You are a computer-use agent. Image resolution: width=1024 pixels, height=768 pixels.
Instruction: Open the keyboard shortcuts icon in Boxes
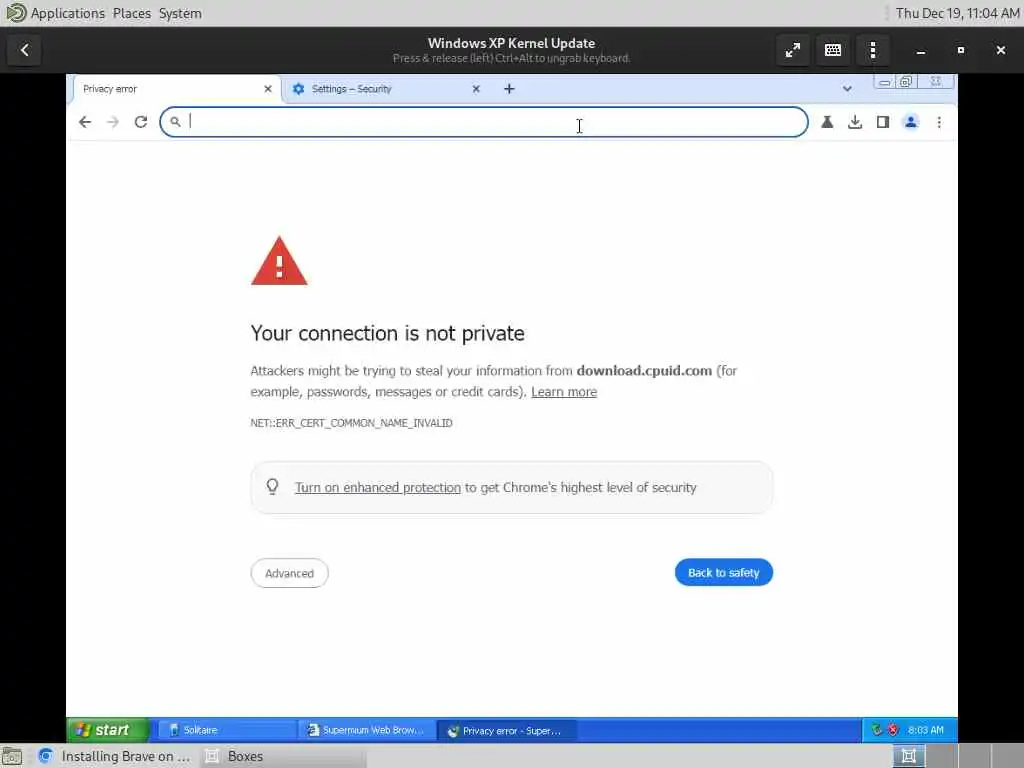833,50
